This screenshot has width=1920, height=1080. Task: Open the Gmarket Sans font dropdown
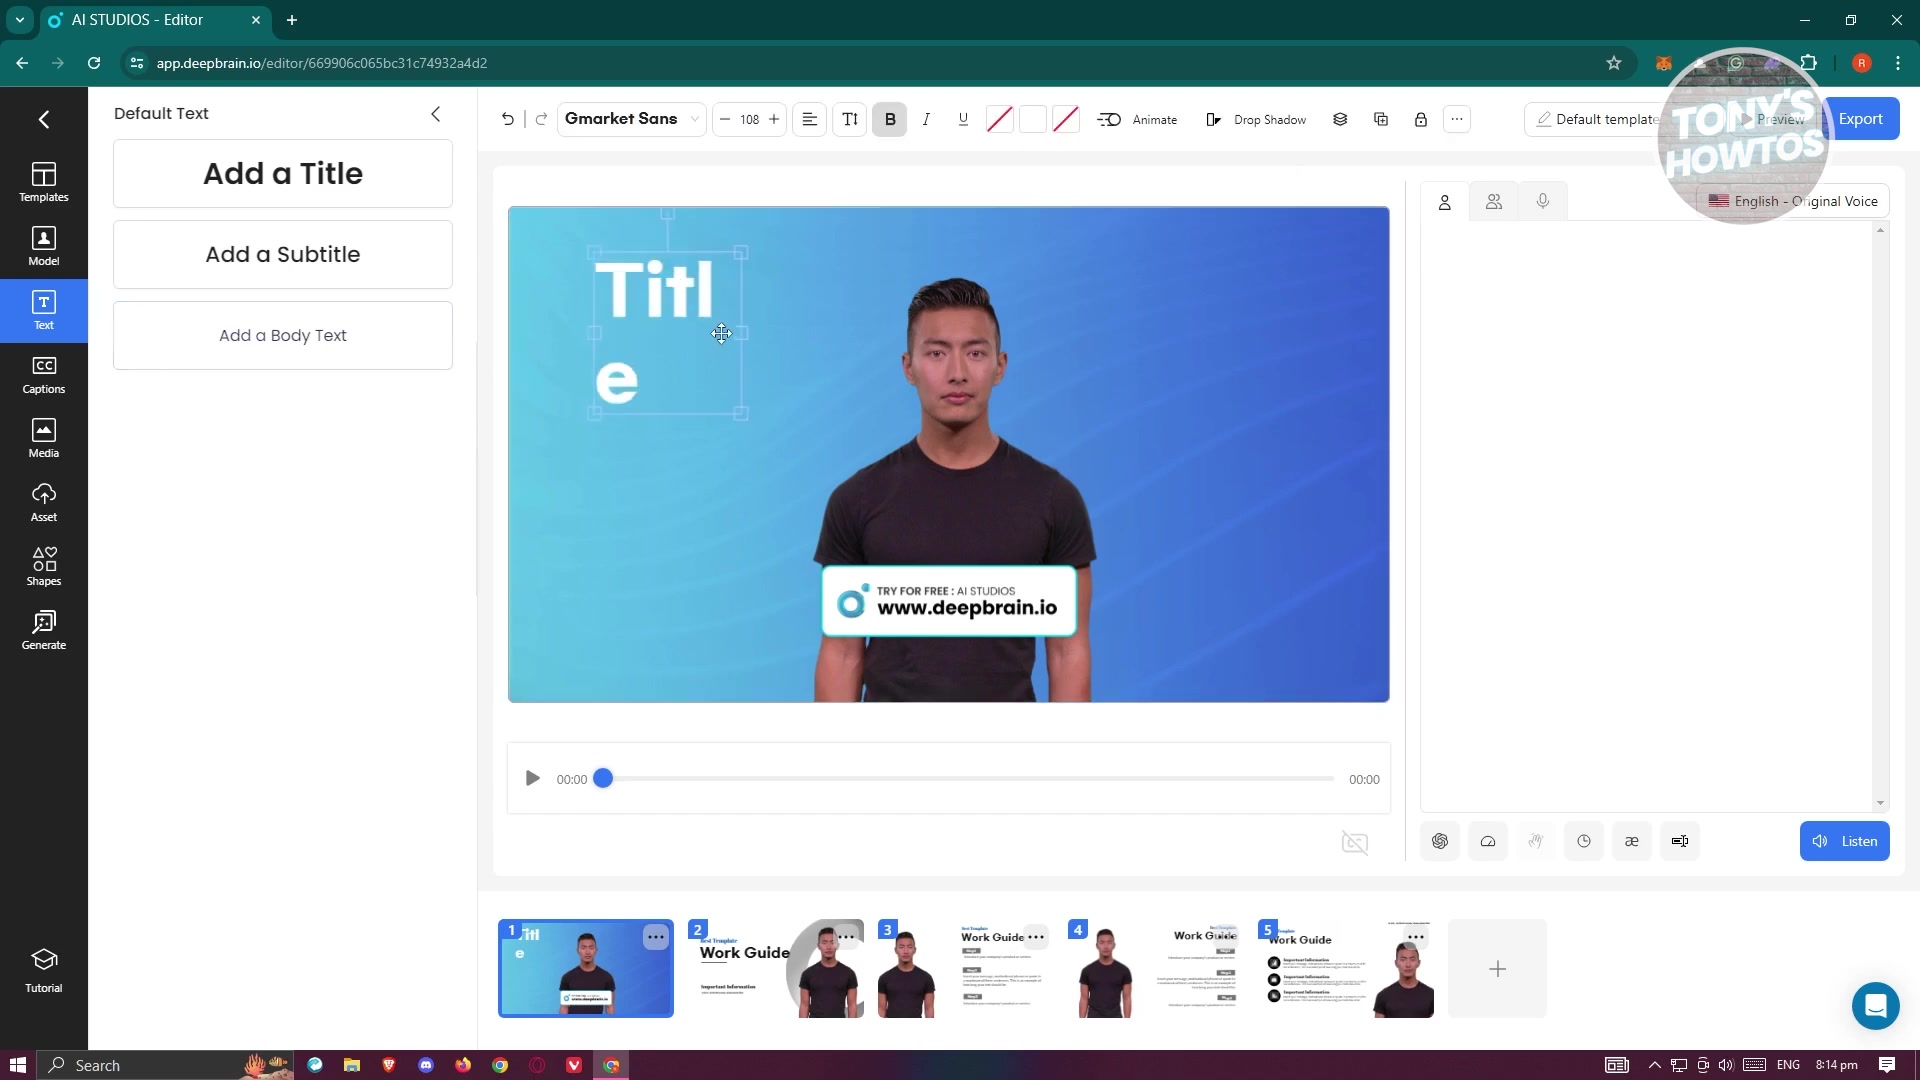(x=631, y=119)
